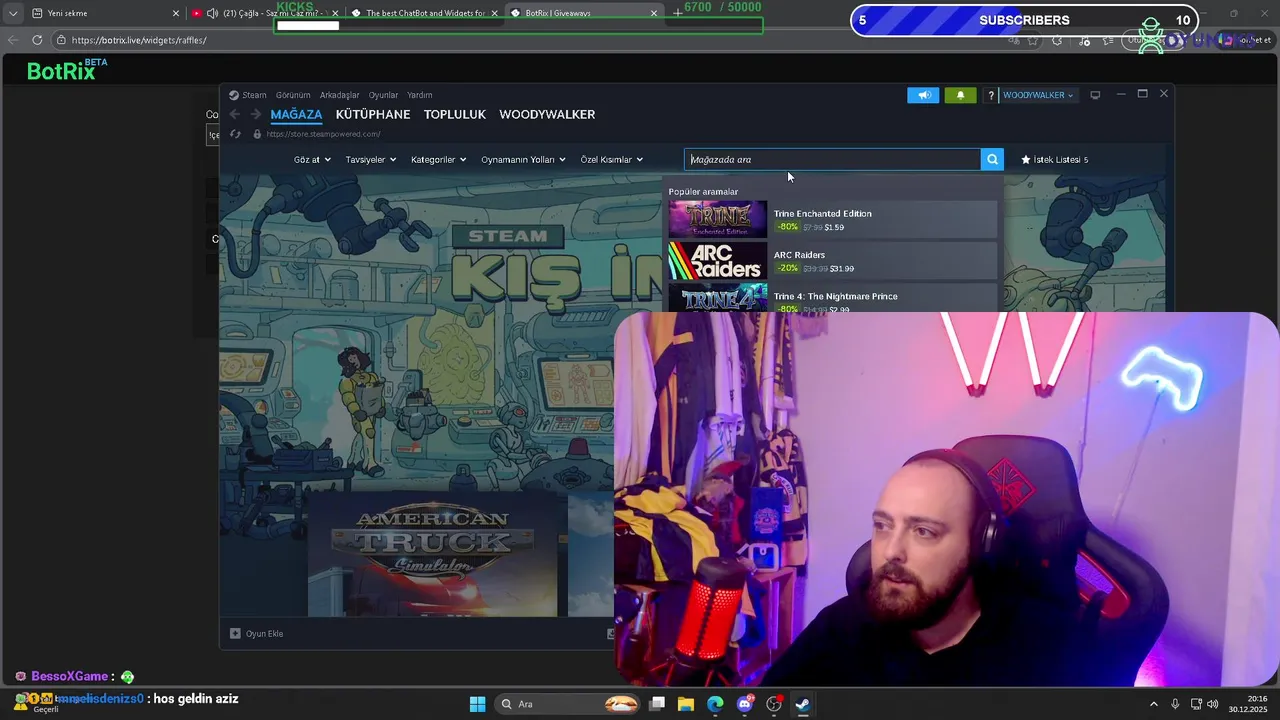Open the American Truck Simulator thumbnail
Image resolution: width=1280 pixels, height=720 pixels.
coord(433,553)
